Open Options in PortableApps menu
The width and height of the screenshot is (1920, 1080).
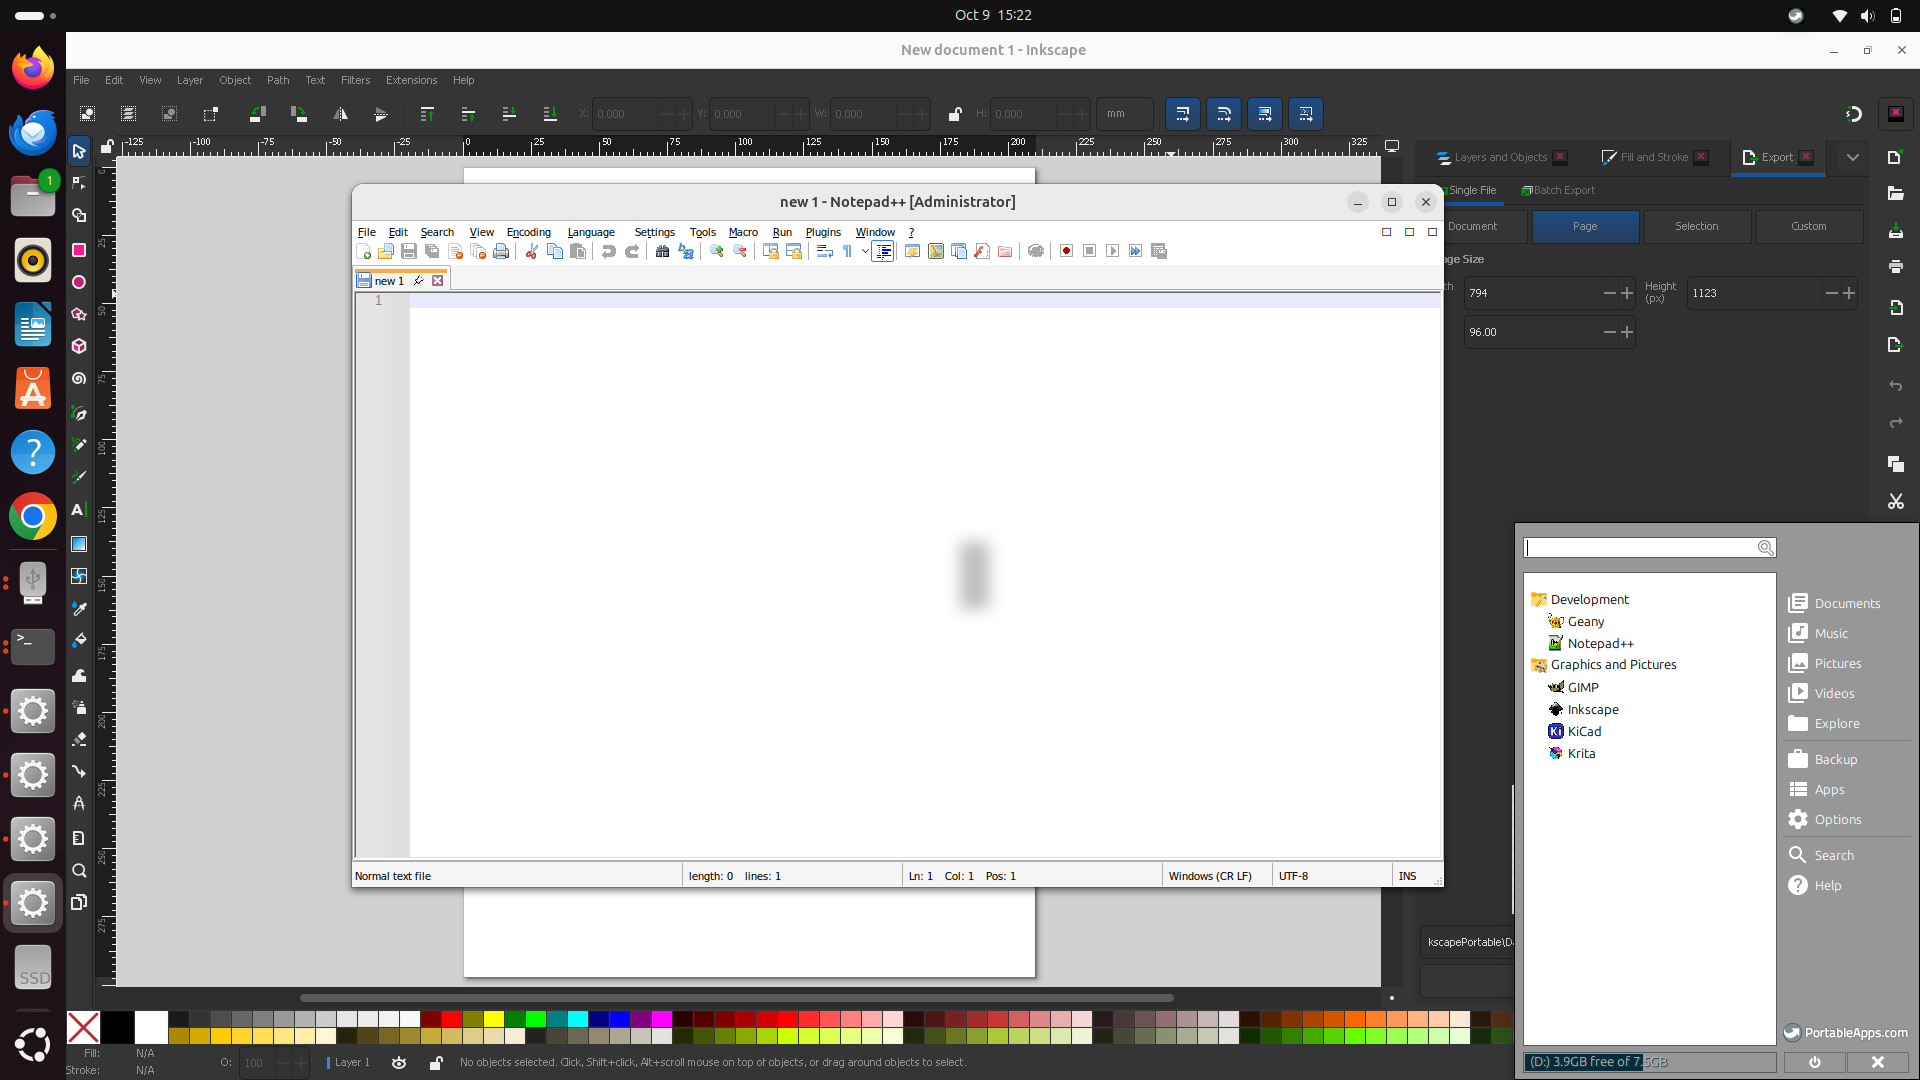click(1837, 819)
